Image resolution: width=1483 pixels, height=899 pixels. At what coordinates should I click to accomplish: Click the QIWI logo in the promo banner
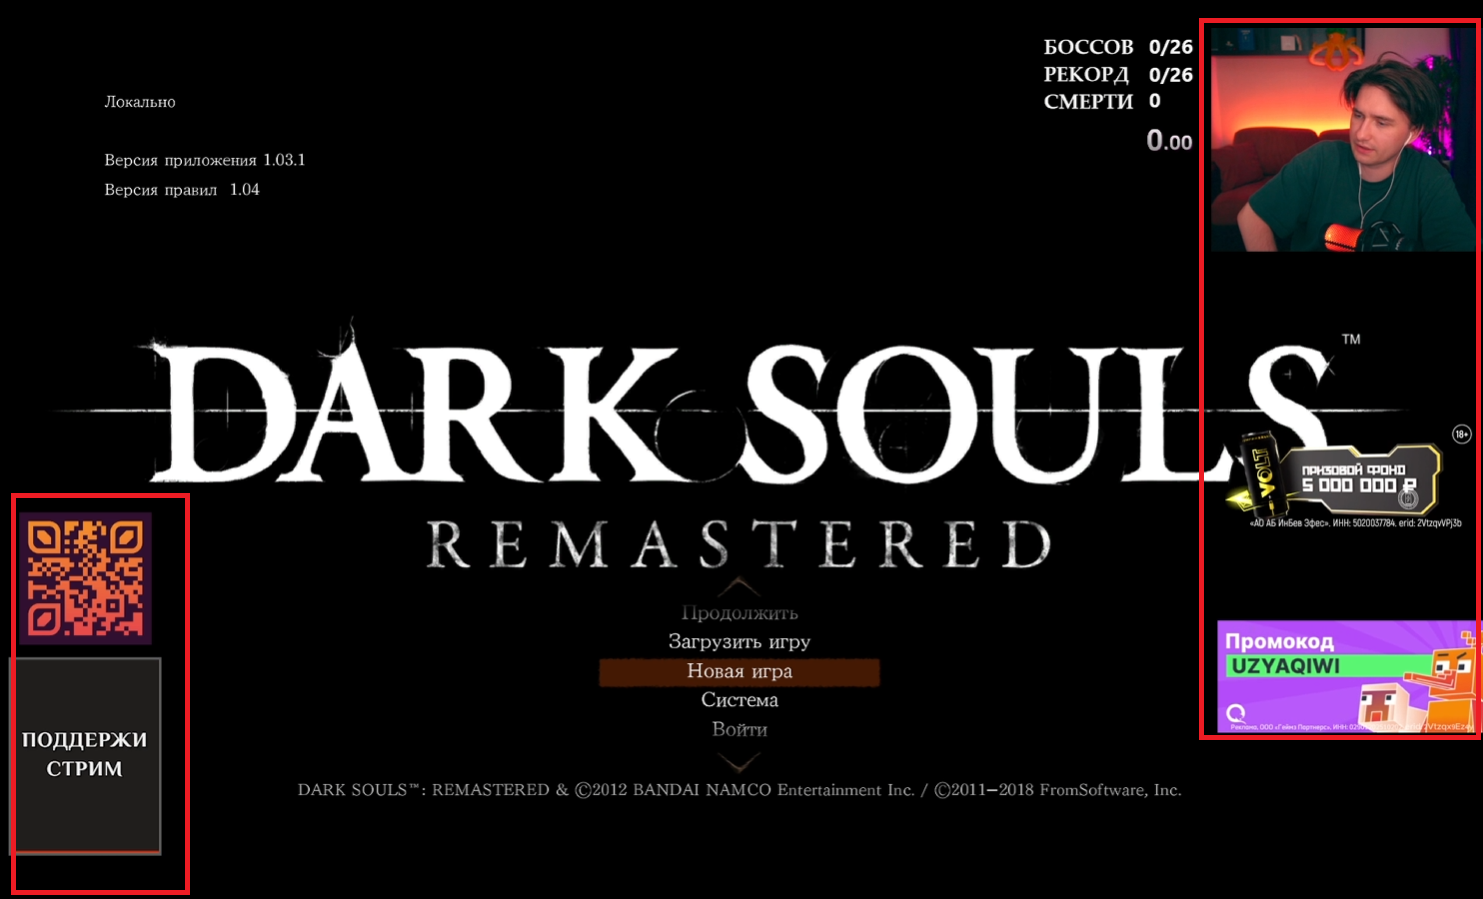(1236, 713)
